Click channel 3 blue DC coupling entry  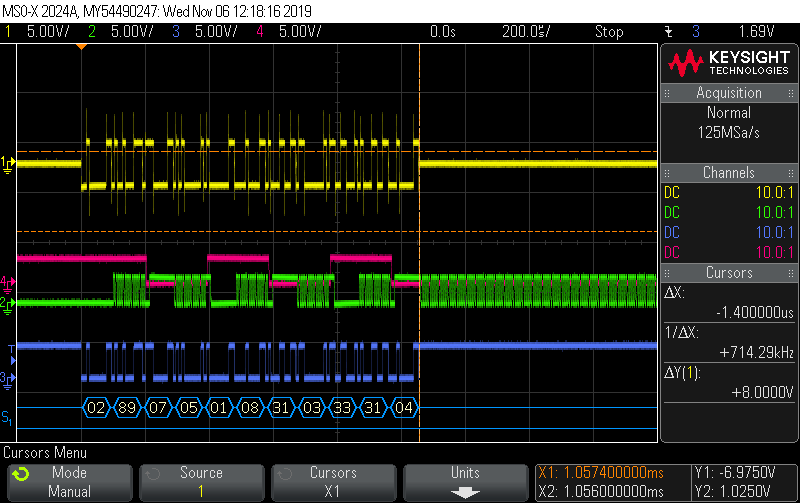729,232
